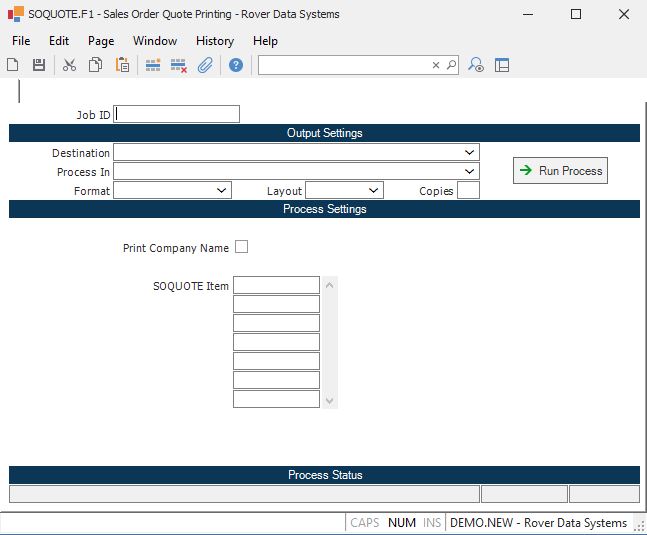The height and width of the screenshot is (535, 647).
Task: Click the Copy icon in toolbar
Action: pos(95,65)
